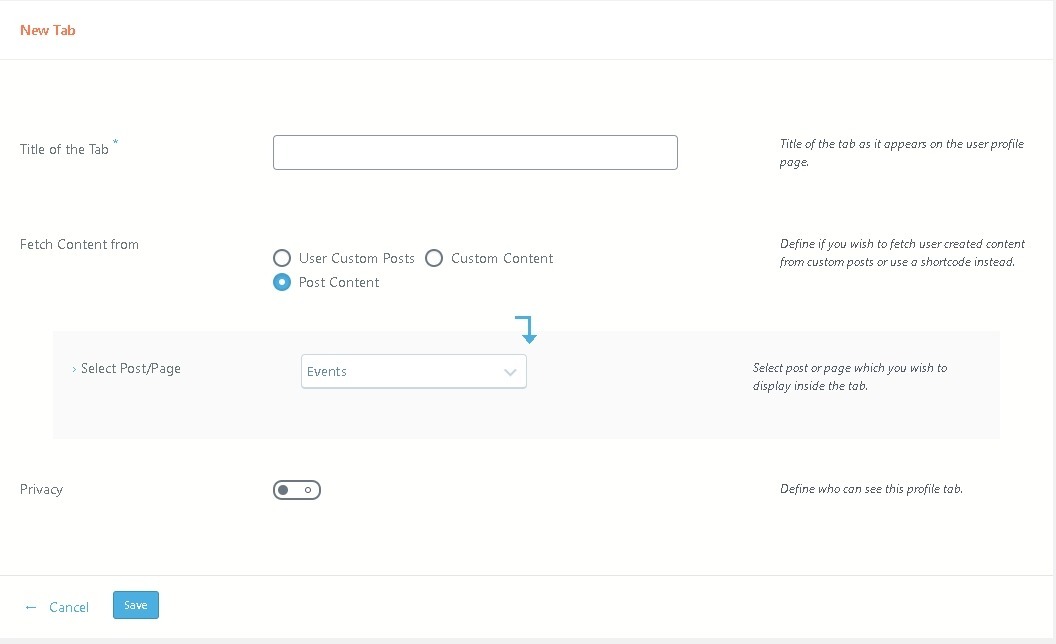Viewport: 1056px width, 644px height.
Task: Click the New Tab heading
Action: tap(48, 30)
